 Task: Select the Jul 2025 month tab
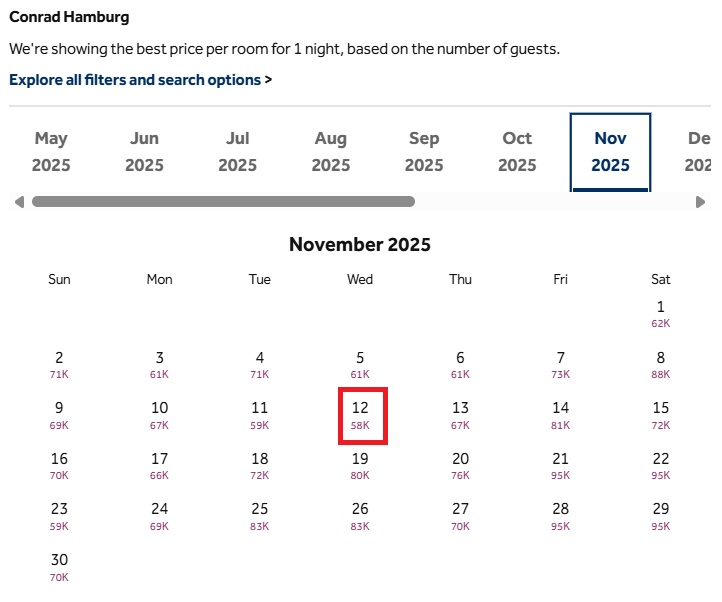pos(238,151)
